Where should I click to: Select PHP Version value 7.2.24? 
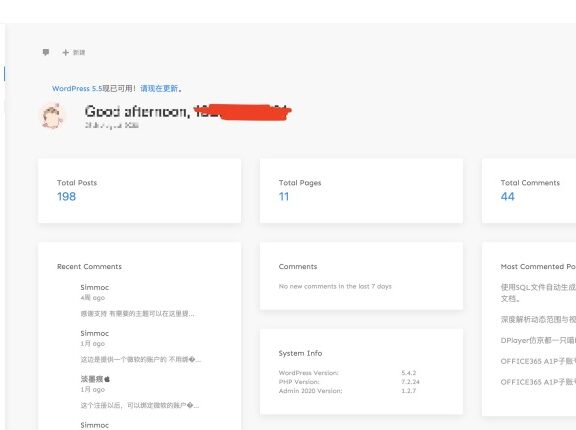pyautogui.click(x=410, y=382)
